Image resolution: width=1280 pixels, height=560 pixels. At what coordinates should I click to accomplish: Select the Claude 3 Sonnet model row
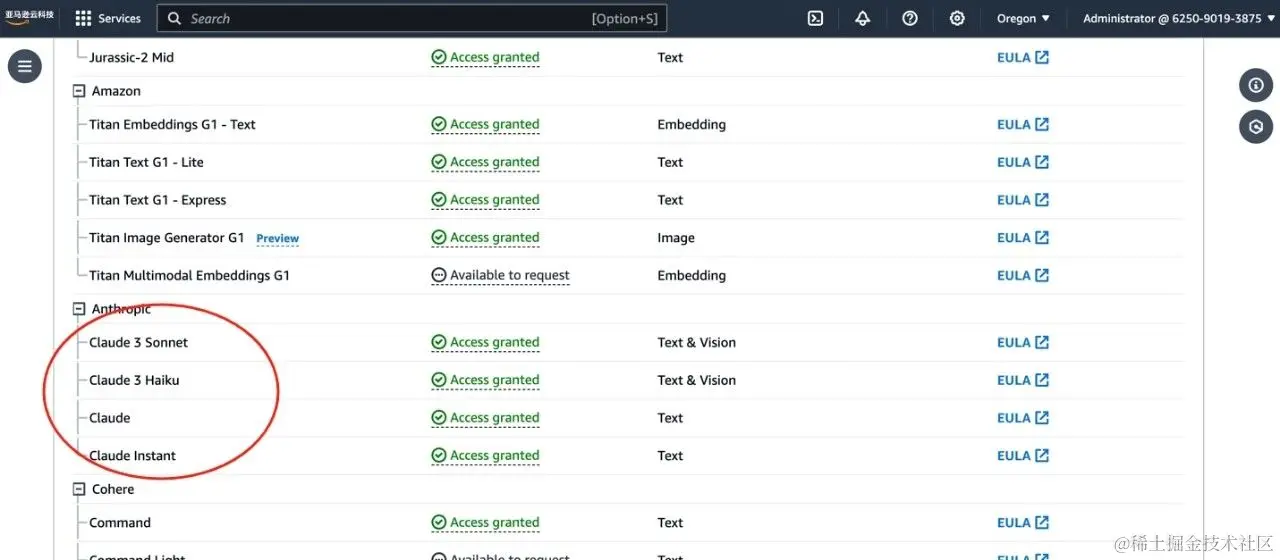(x=630, y=342)
